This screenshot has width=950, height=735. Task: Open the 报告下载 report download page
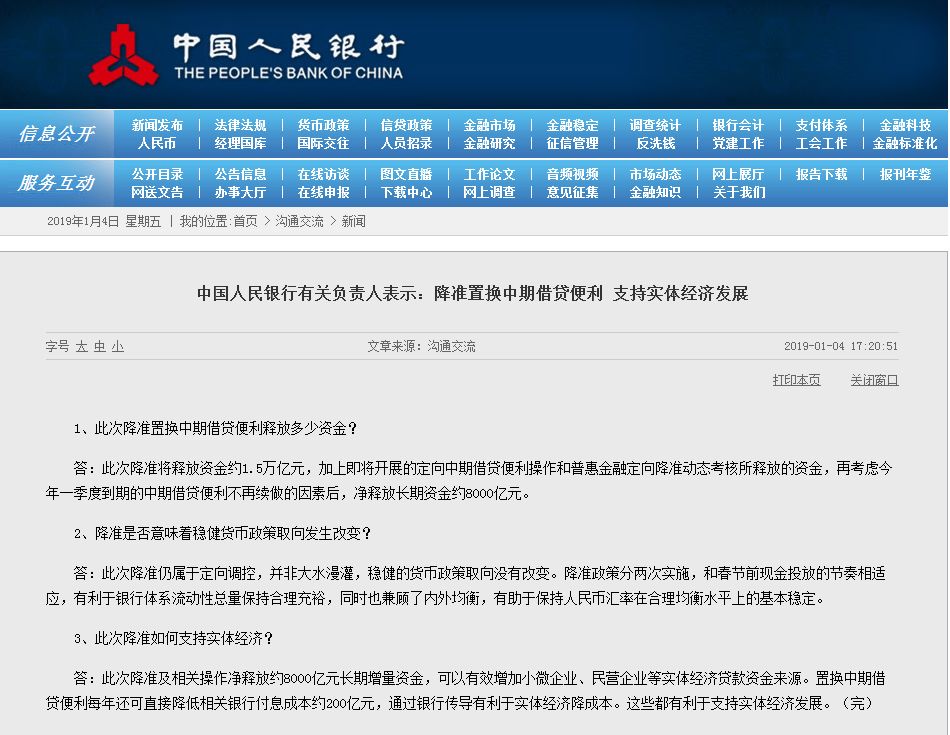click(823, 174)
